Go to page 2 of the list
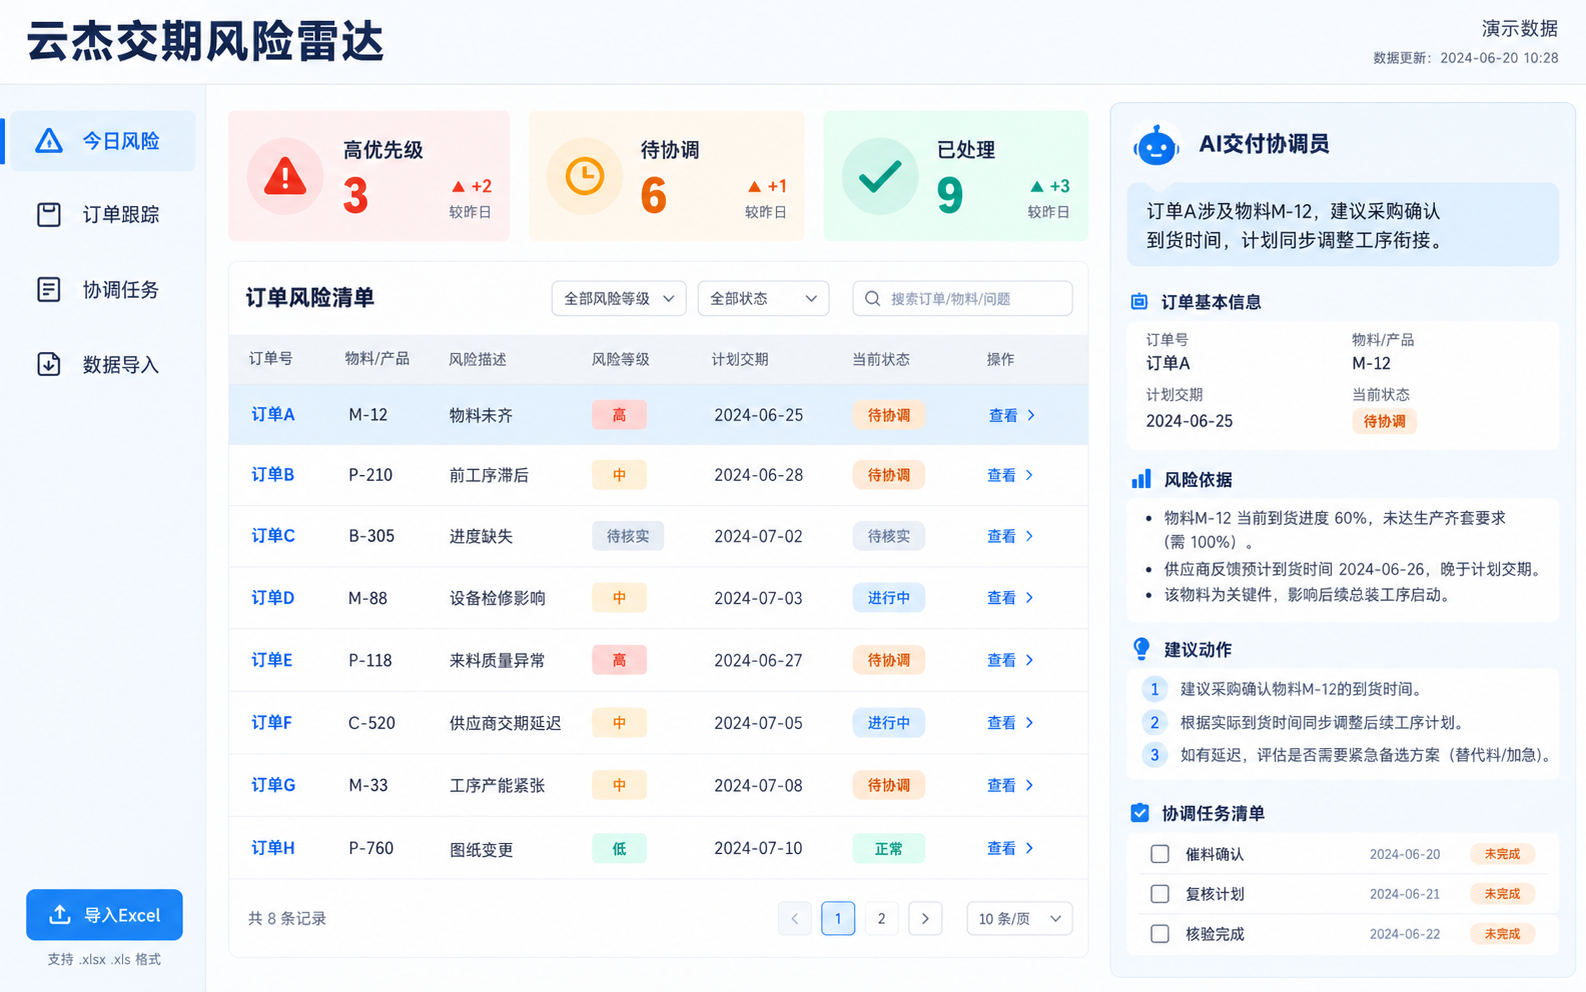1586x992 pixels. click(x=881, y=919)
